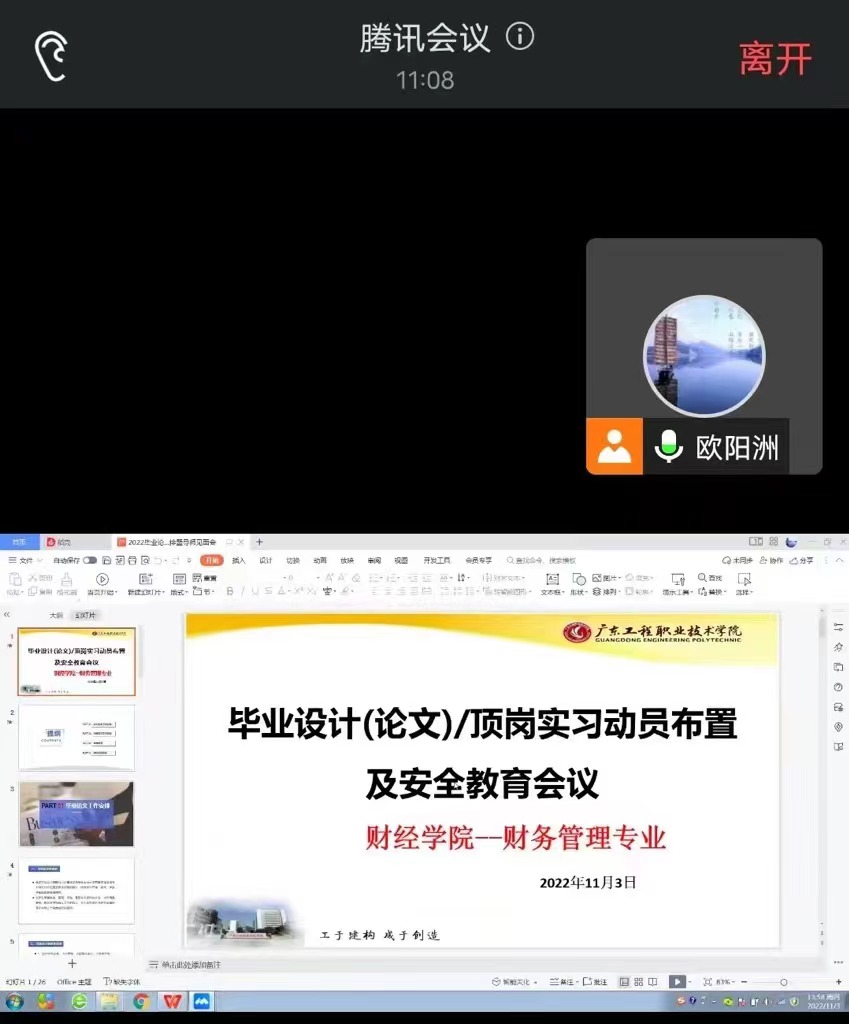Toggle the 备注 notes pane
This screenshot has width=849, height=1024.
565,982
